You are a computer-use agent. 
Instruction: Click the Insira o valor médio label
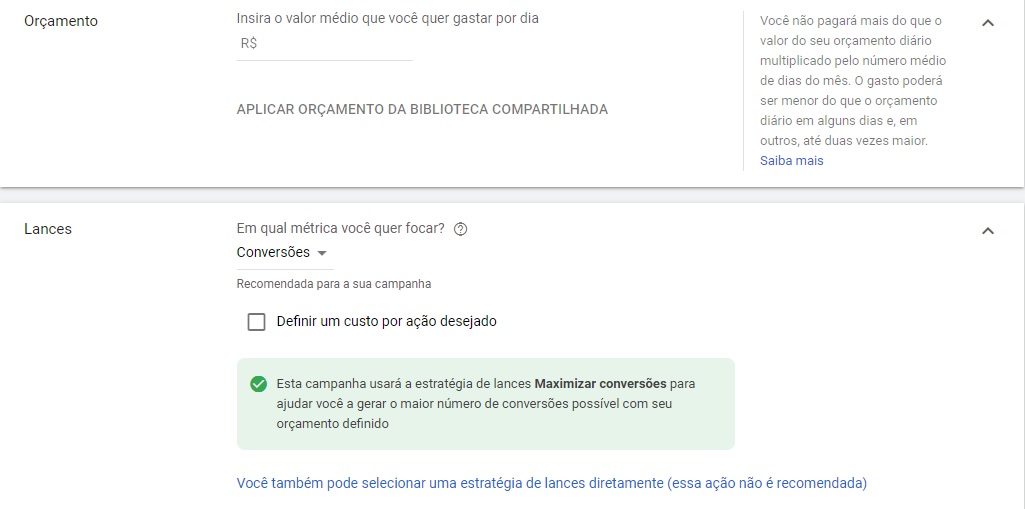click(x=388, y=19)
